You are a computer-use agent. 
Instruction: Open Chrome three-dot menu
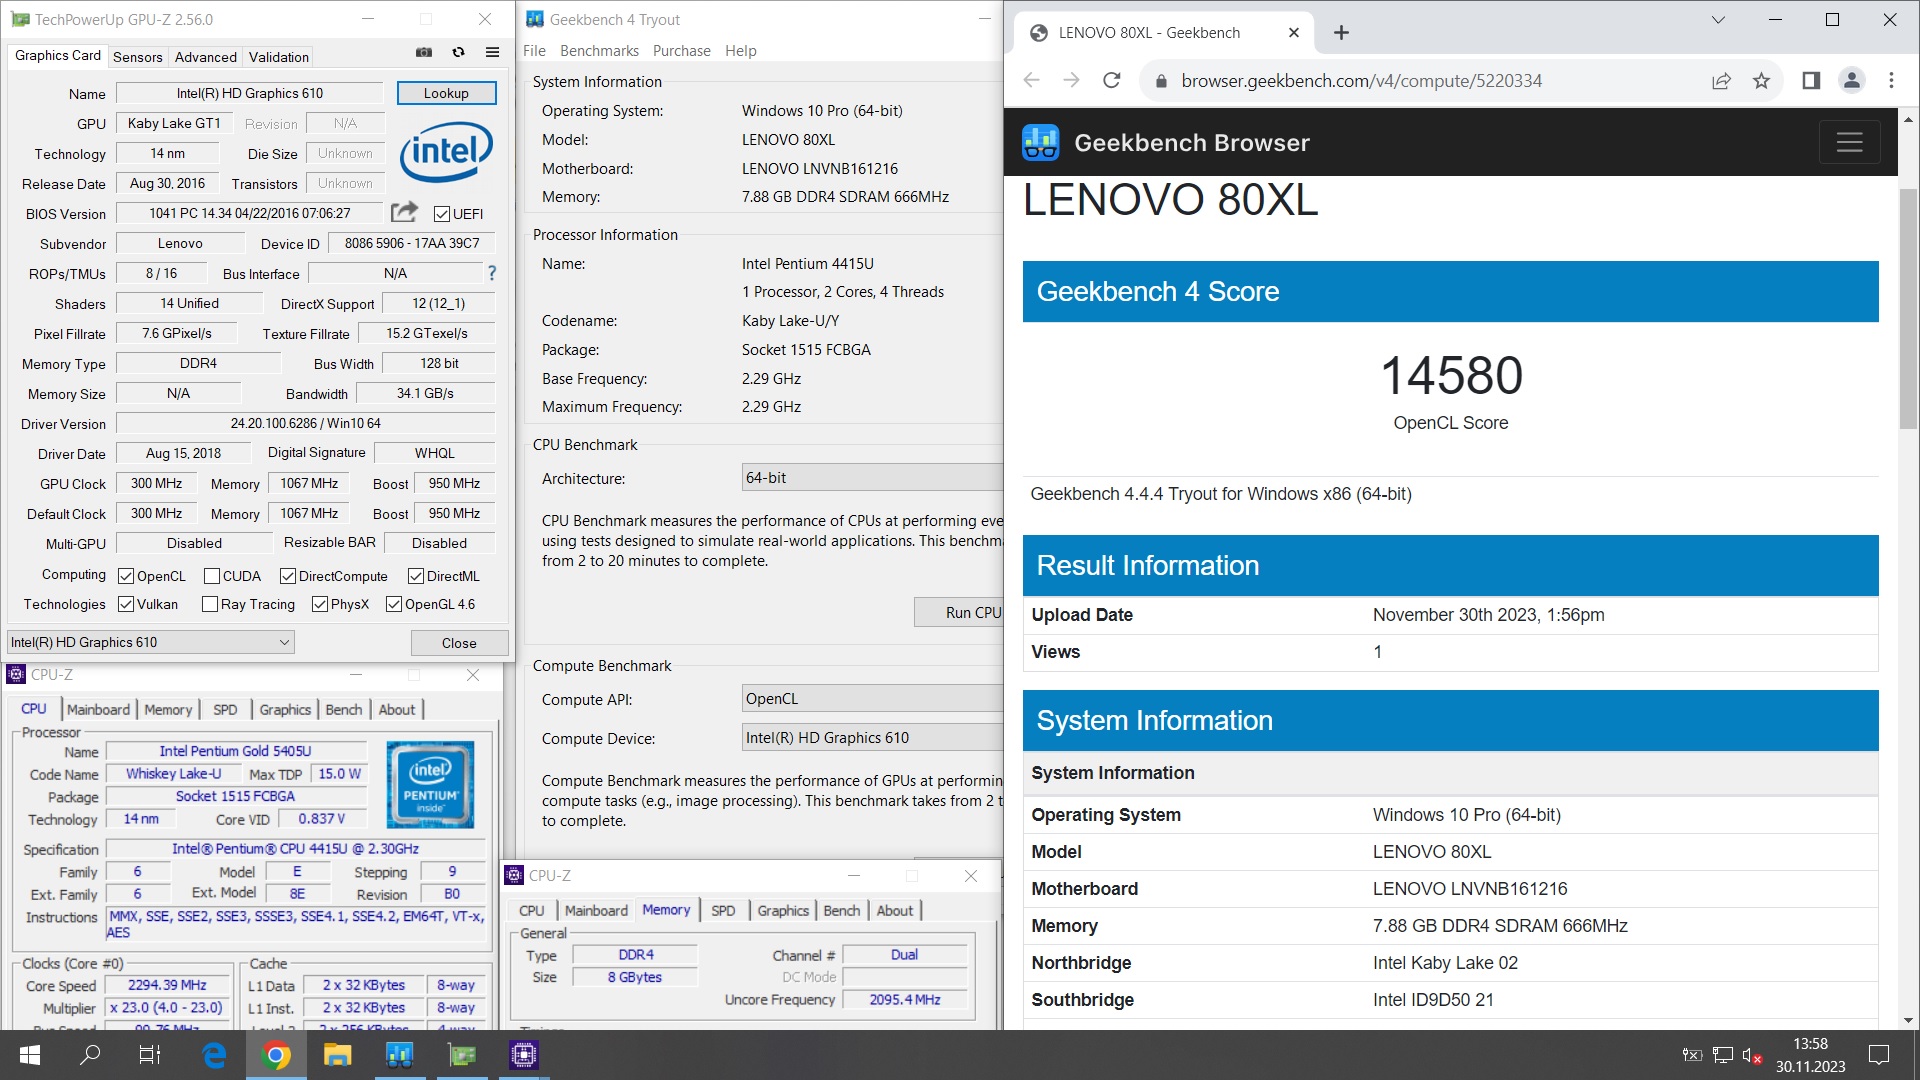tap(1891, 81)
